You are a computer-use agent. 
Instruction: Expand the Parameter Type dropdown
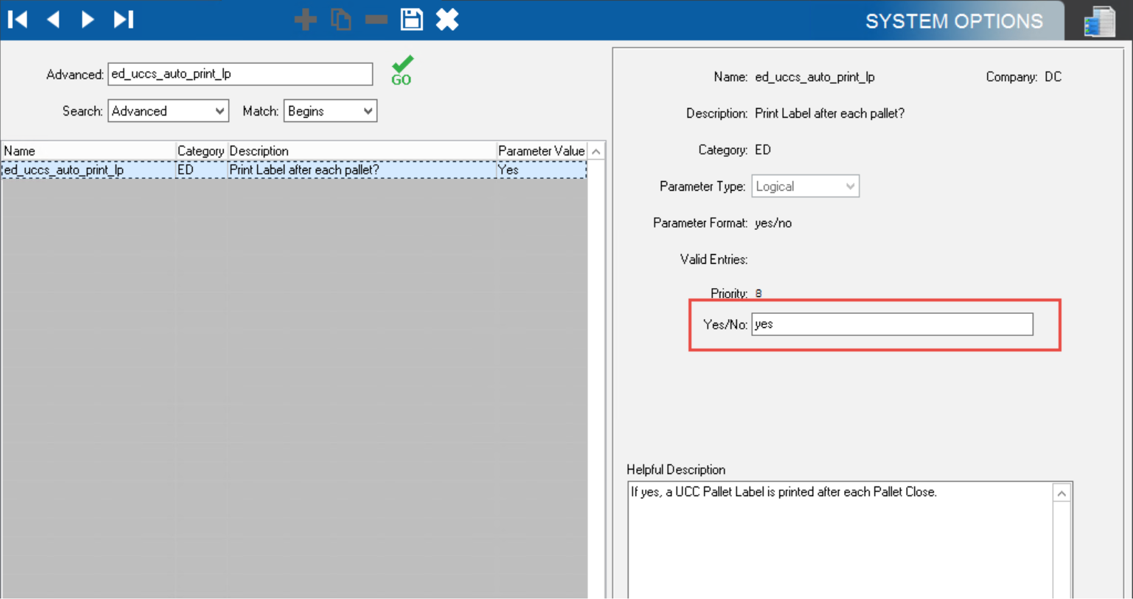[805, 187]
